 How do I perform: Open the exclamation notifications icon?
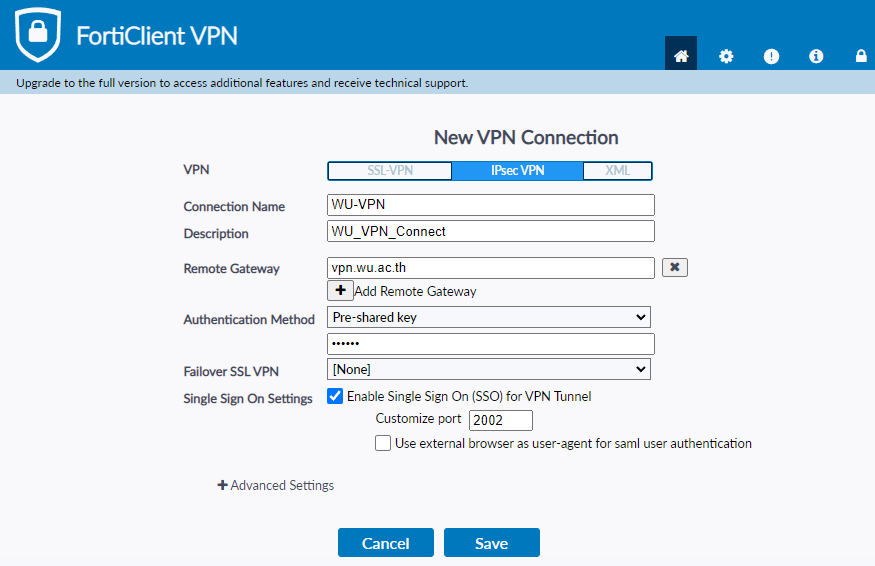click(x=771, y=56)
